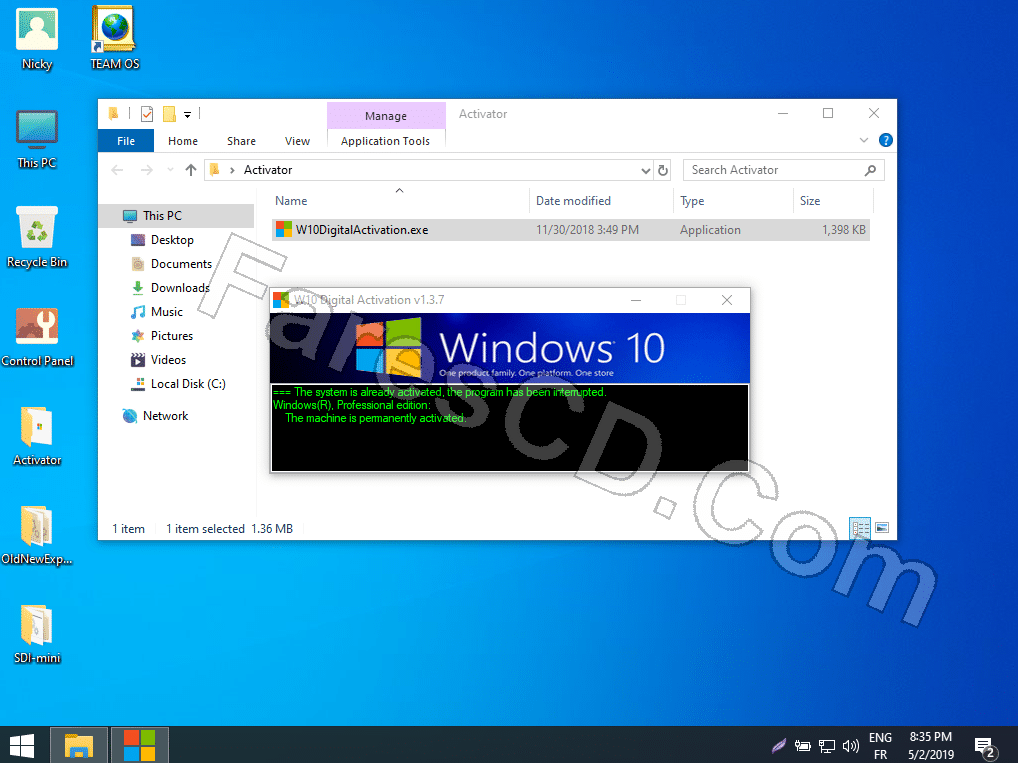Expand the Explorer ribbon with chevron
This screenshot has width=1018, height=763.
863,140
